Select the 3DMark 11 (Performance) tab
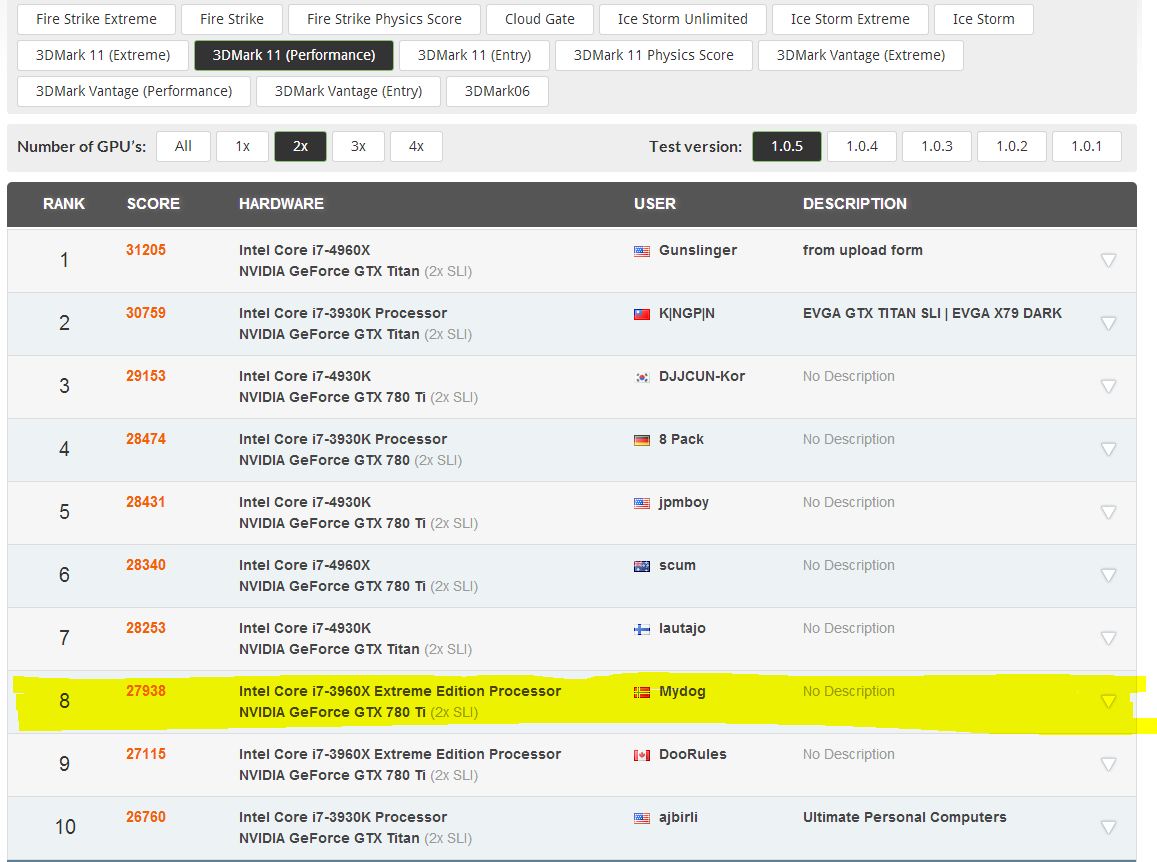Viewport: 1157px width, 862px height. [294, 55]
